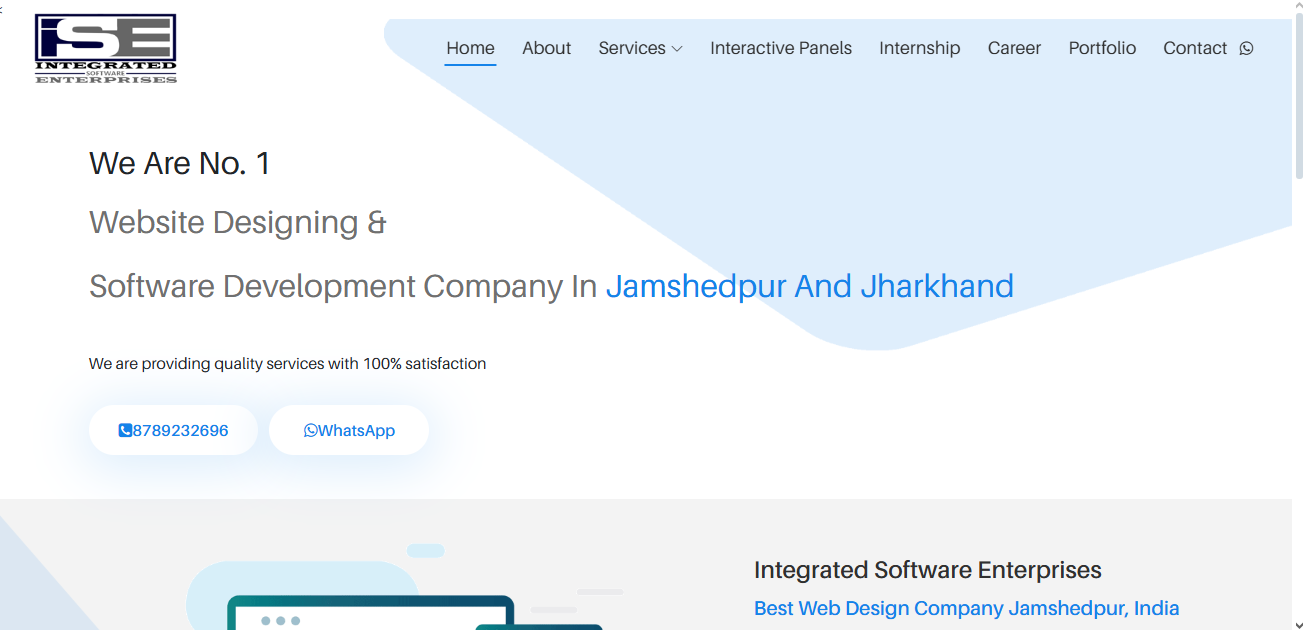Click the Jamshedpur And Jharkhand heading text

click(x=810, y=286)
